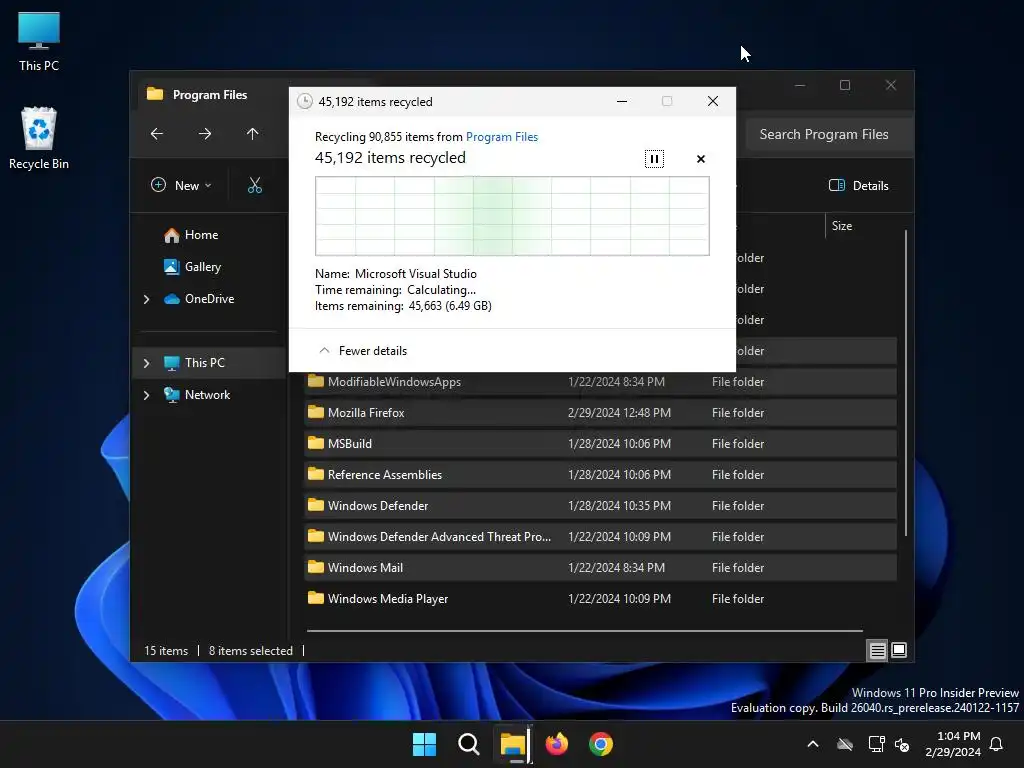Open the notifications bell
Screen dimensions: 1024x768
[x=997, y=744]
